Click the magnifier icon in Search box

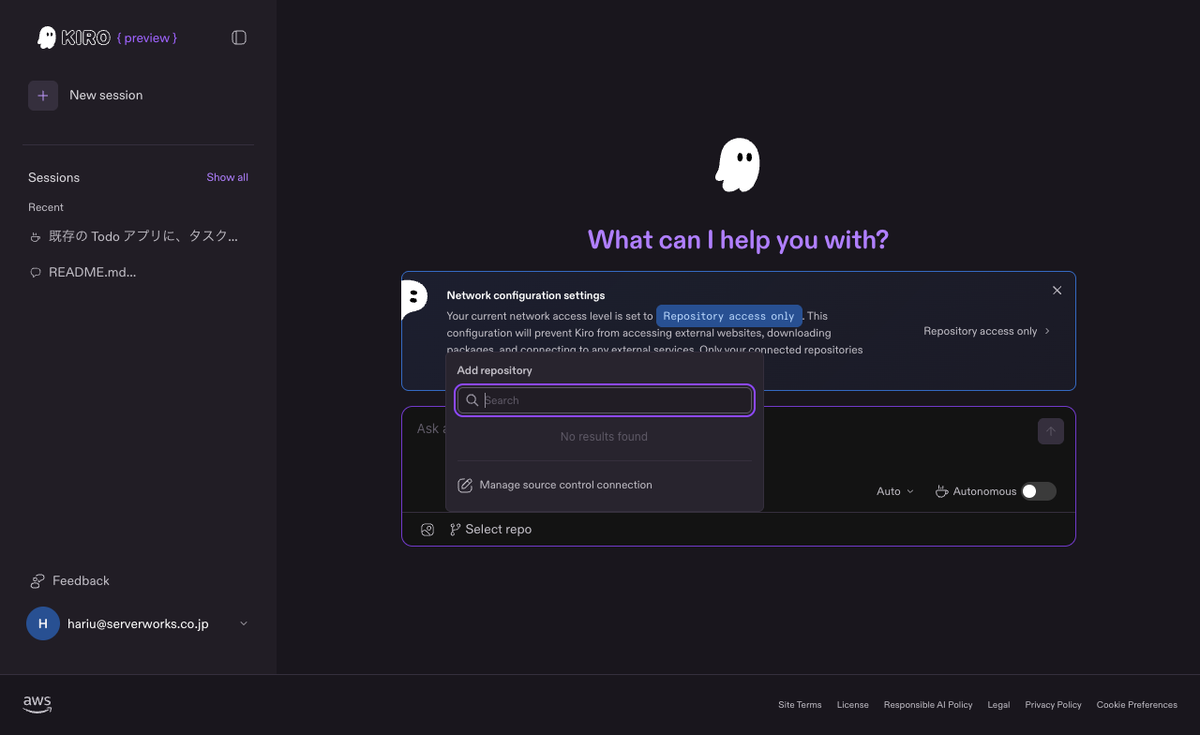click(472, 400)
